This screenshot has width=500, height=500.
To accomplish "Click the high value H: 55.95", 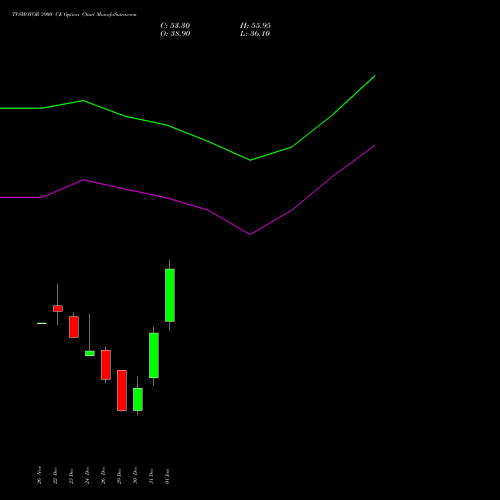I will [255, 26].
